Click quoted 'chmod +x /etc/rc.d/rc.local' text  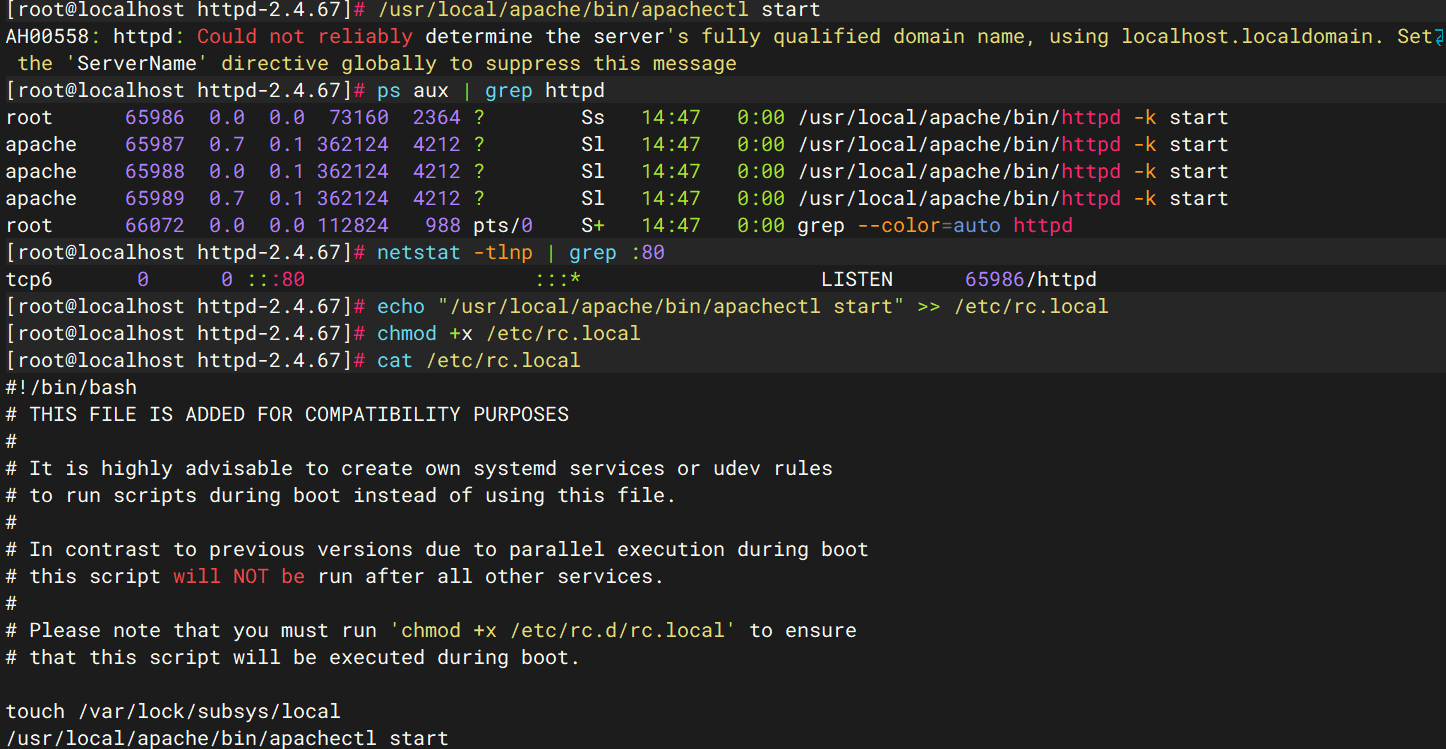tap(563, 631)
